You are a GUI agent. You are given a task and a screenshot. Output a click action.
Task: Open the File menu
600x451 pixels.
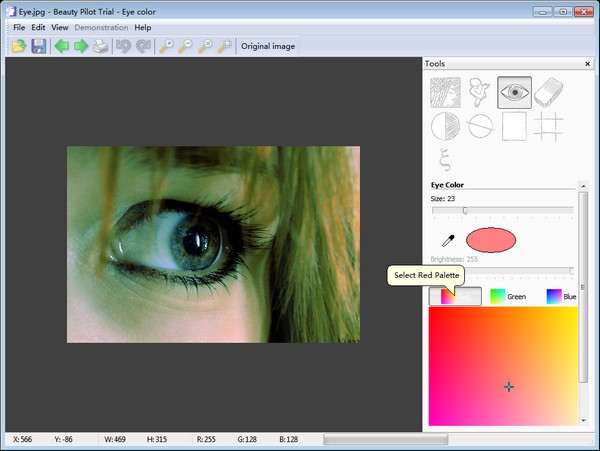point(19,27)
